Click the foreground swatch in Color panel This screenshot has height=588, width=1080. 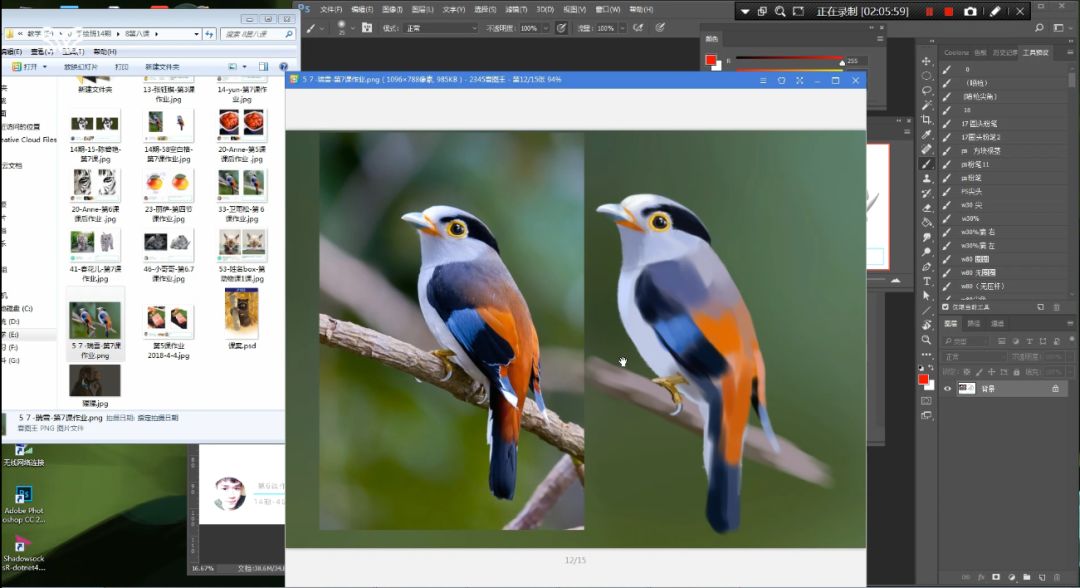(x=711, y=60)
